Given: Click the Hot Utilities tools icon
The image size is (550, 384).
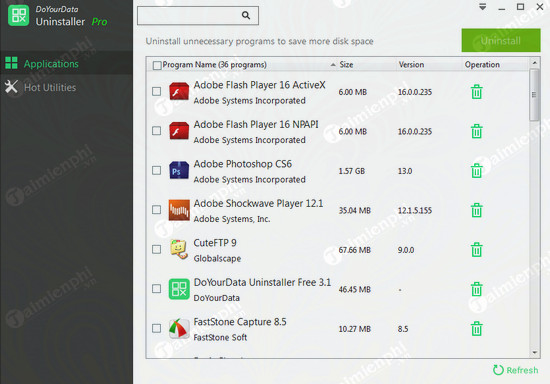Looking at the screenshot, I should coord(11,87).
